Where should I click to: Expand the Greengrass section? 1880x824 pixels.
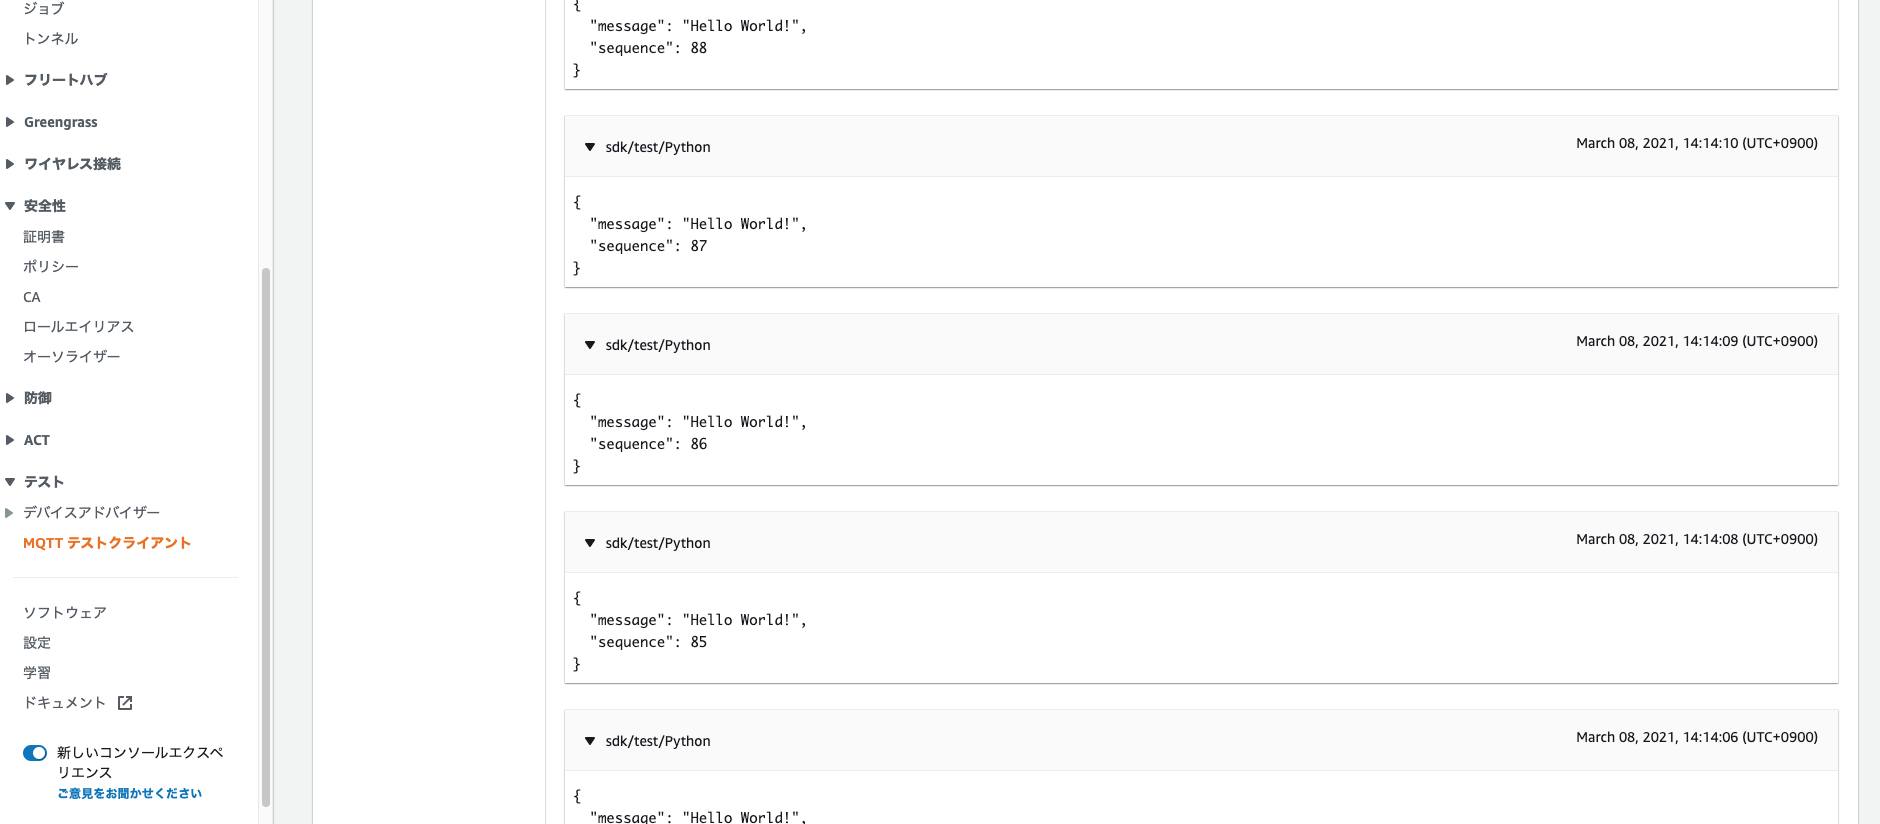[10, 122]
